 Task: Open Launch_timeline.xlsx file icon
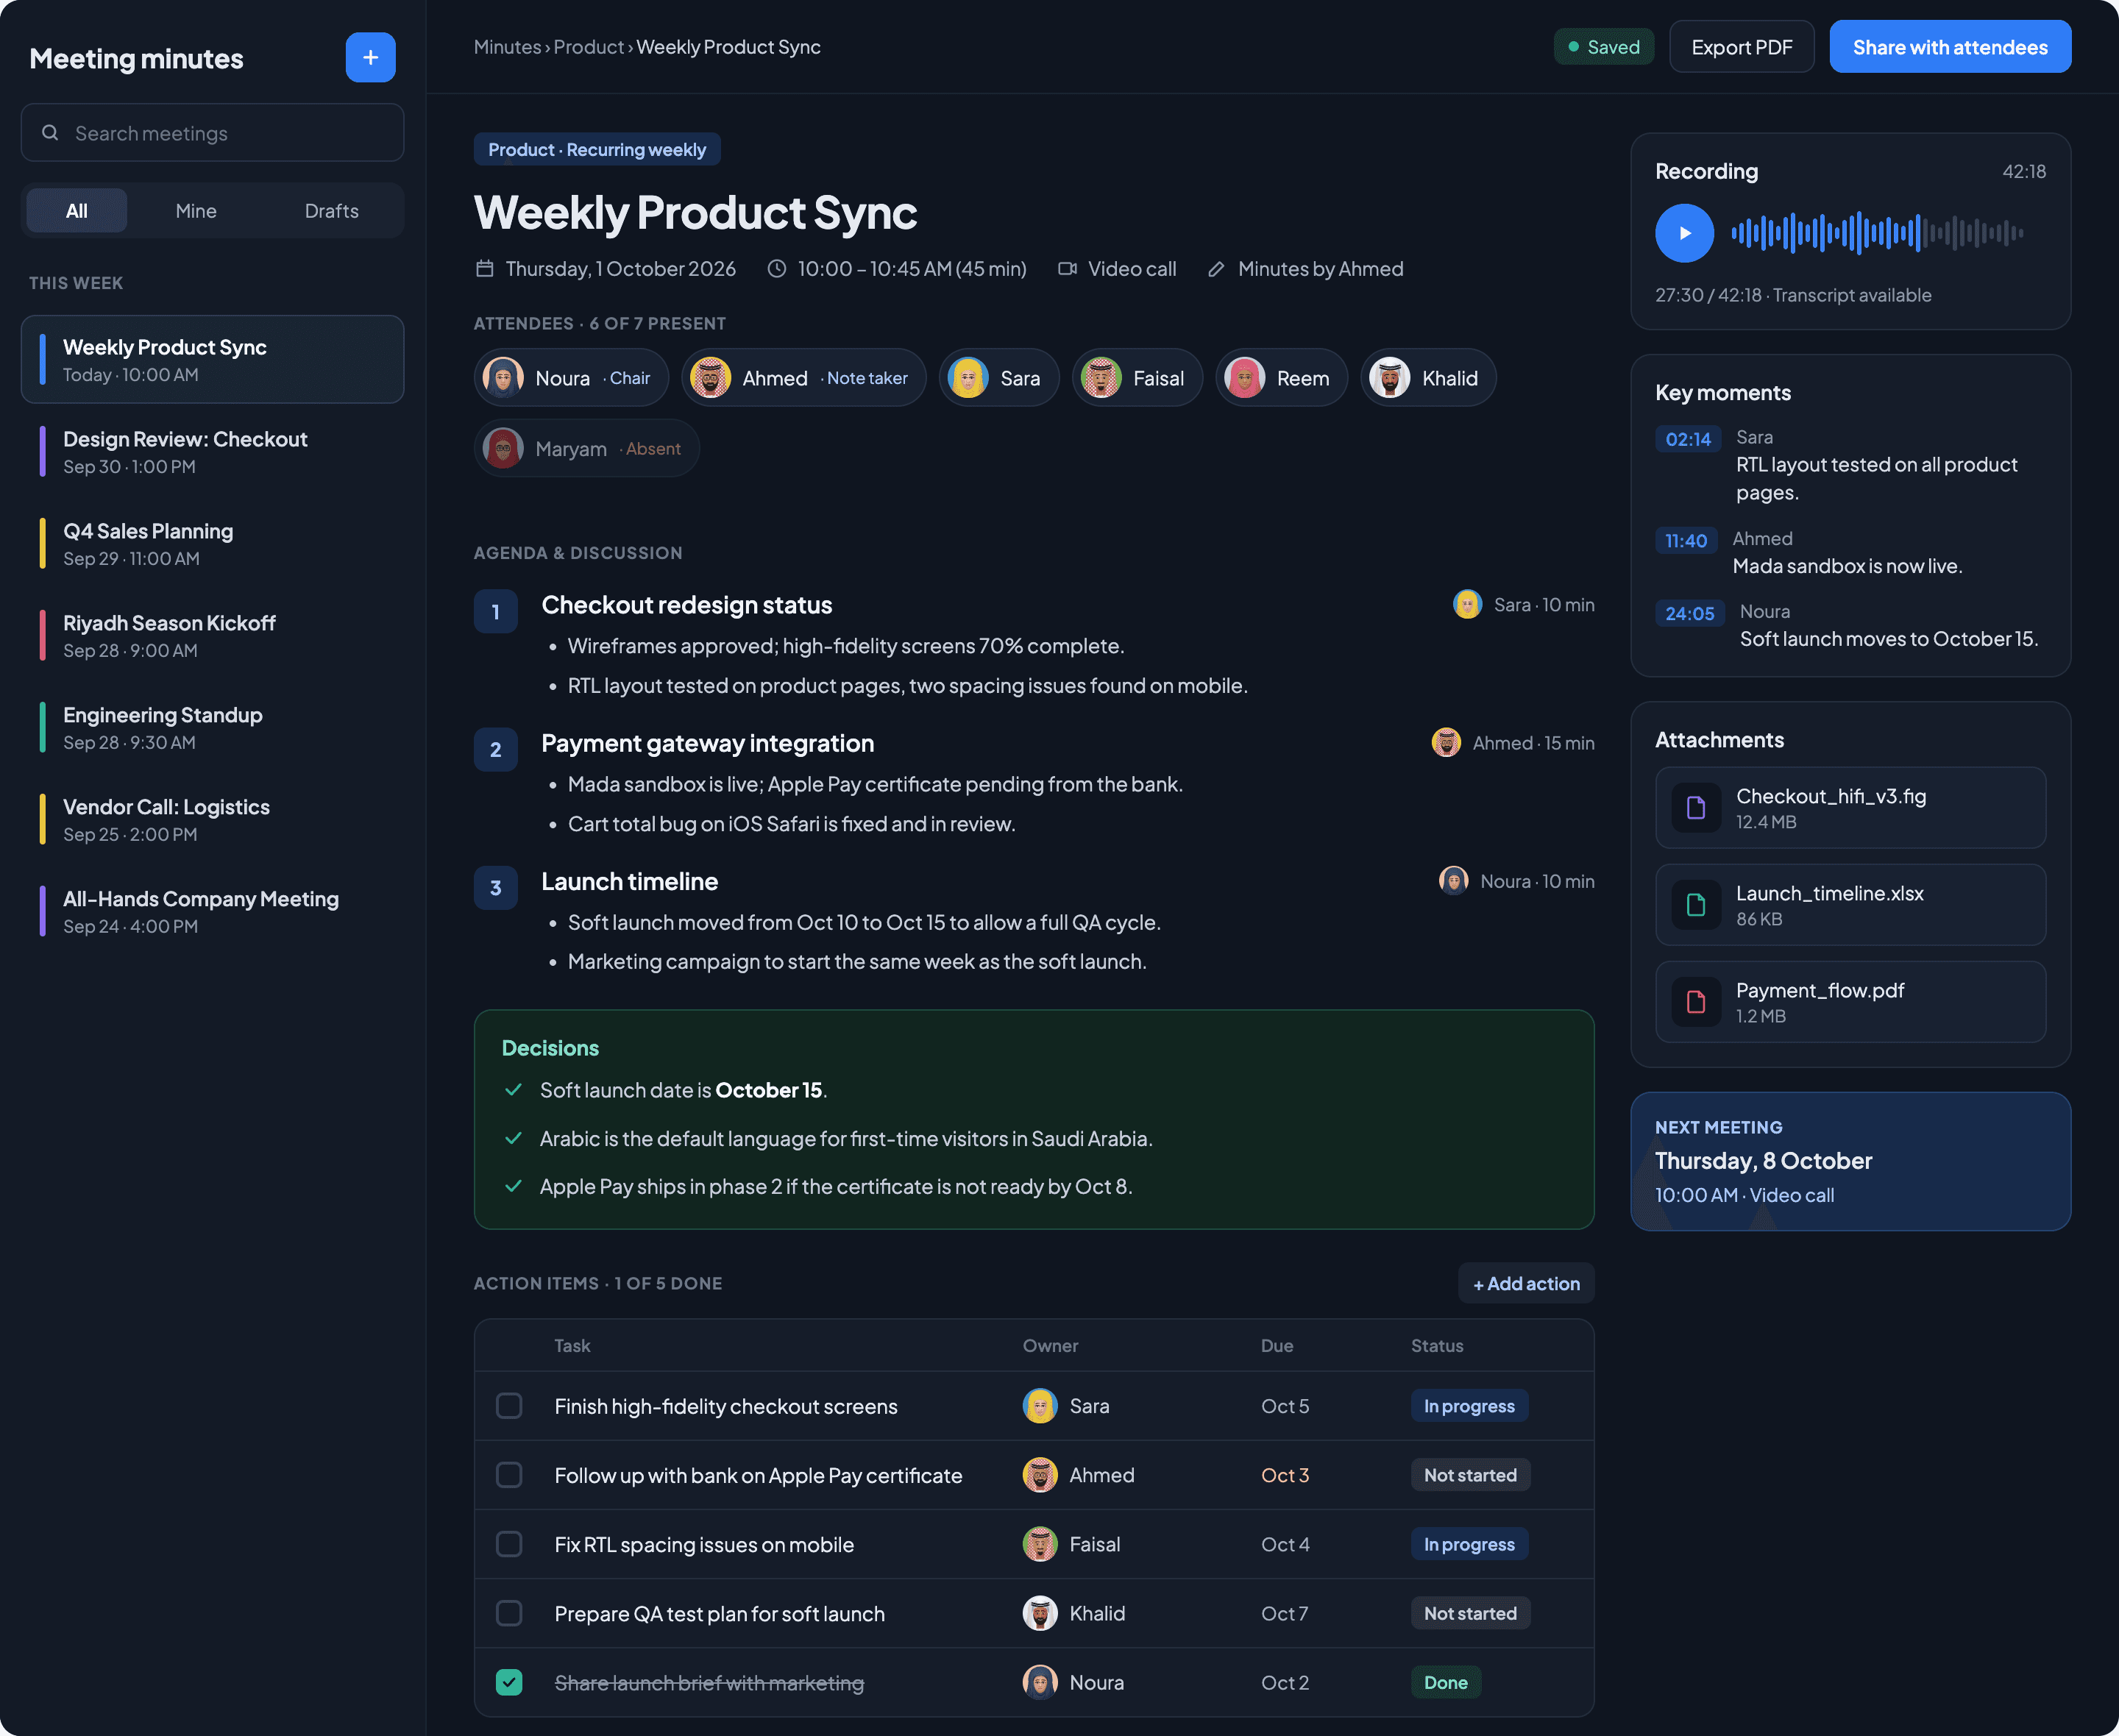[1696, 905]
